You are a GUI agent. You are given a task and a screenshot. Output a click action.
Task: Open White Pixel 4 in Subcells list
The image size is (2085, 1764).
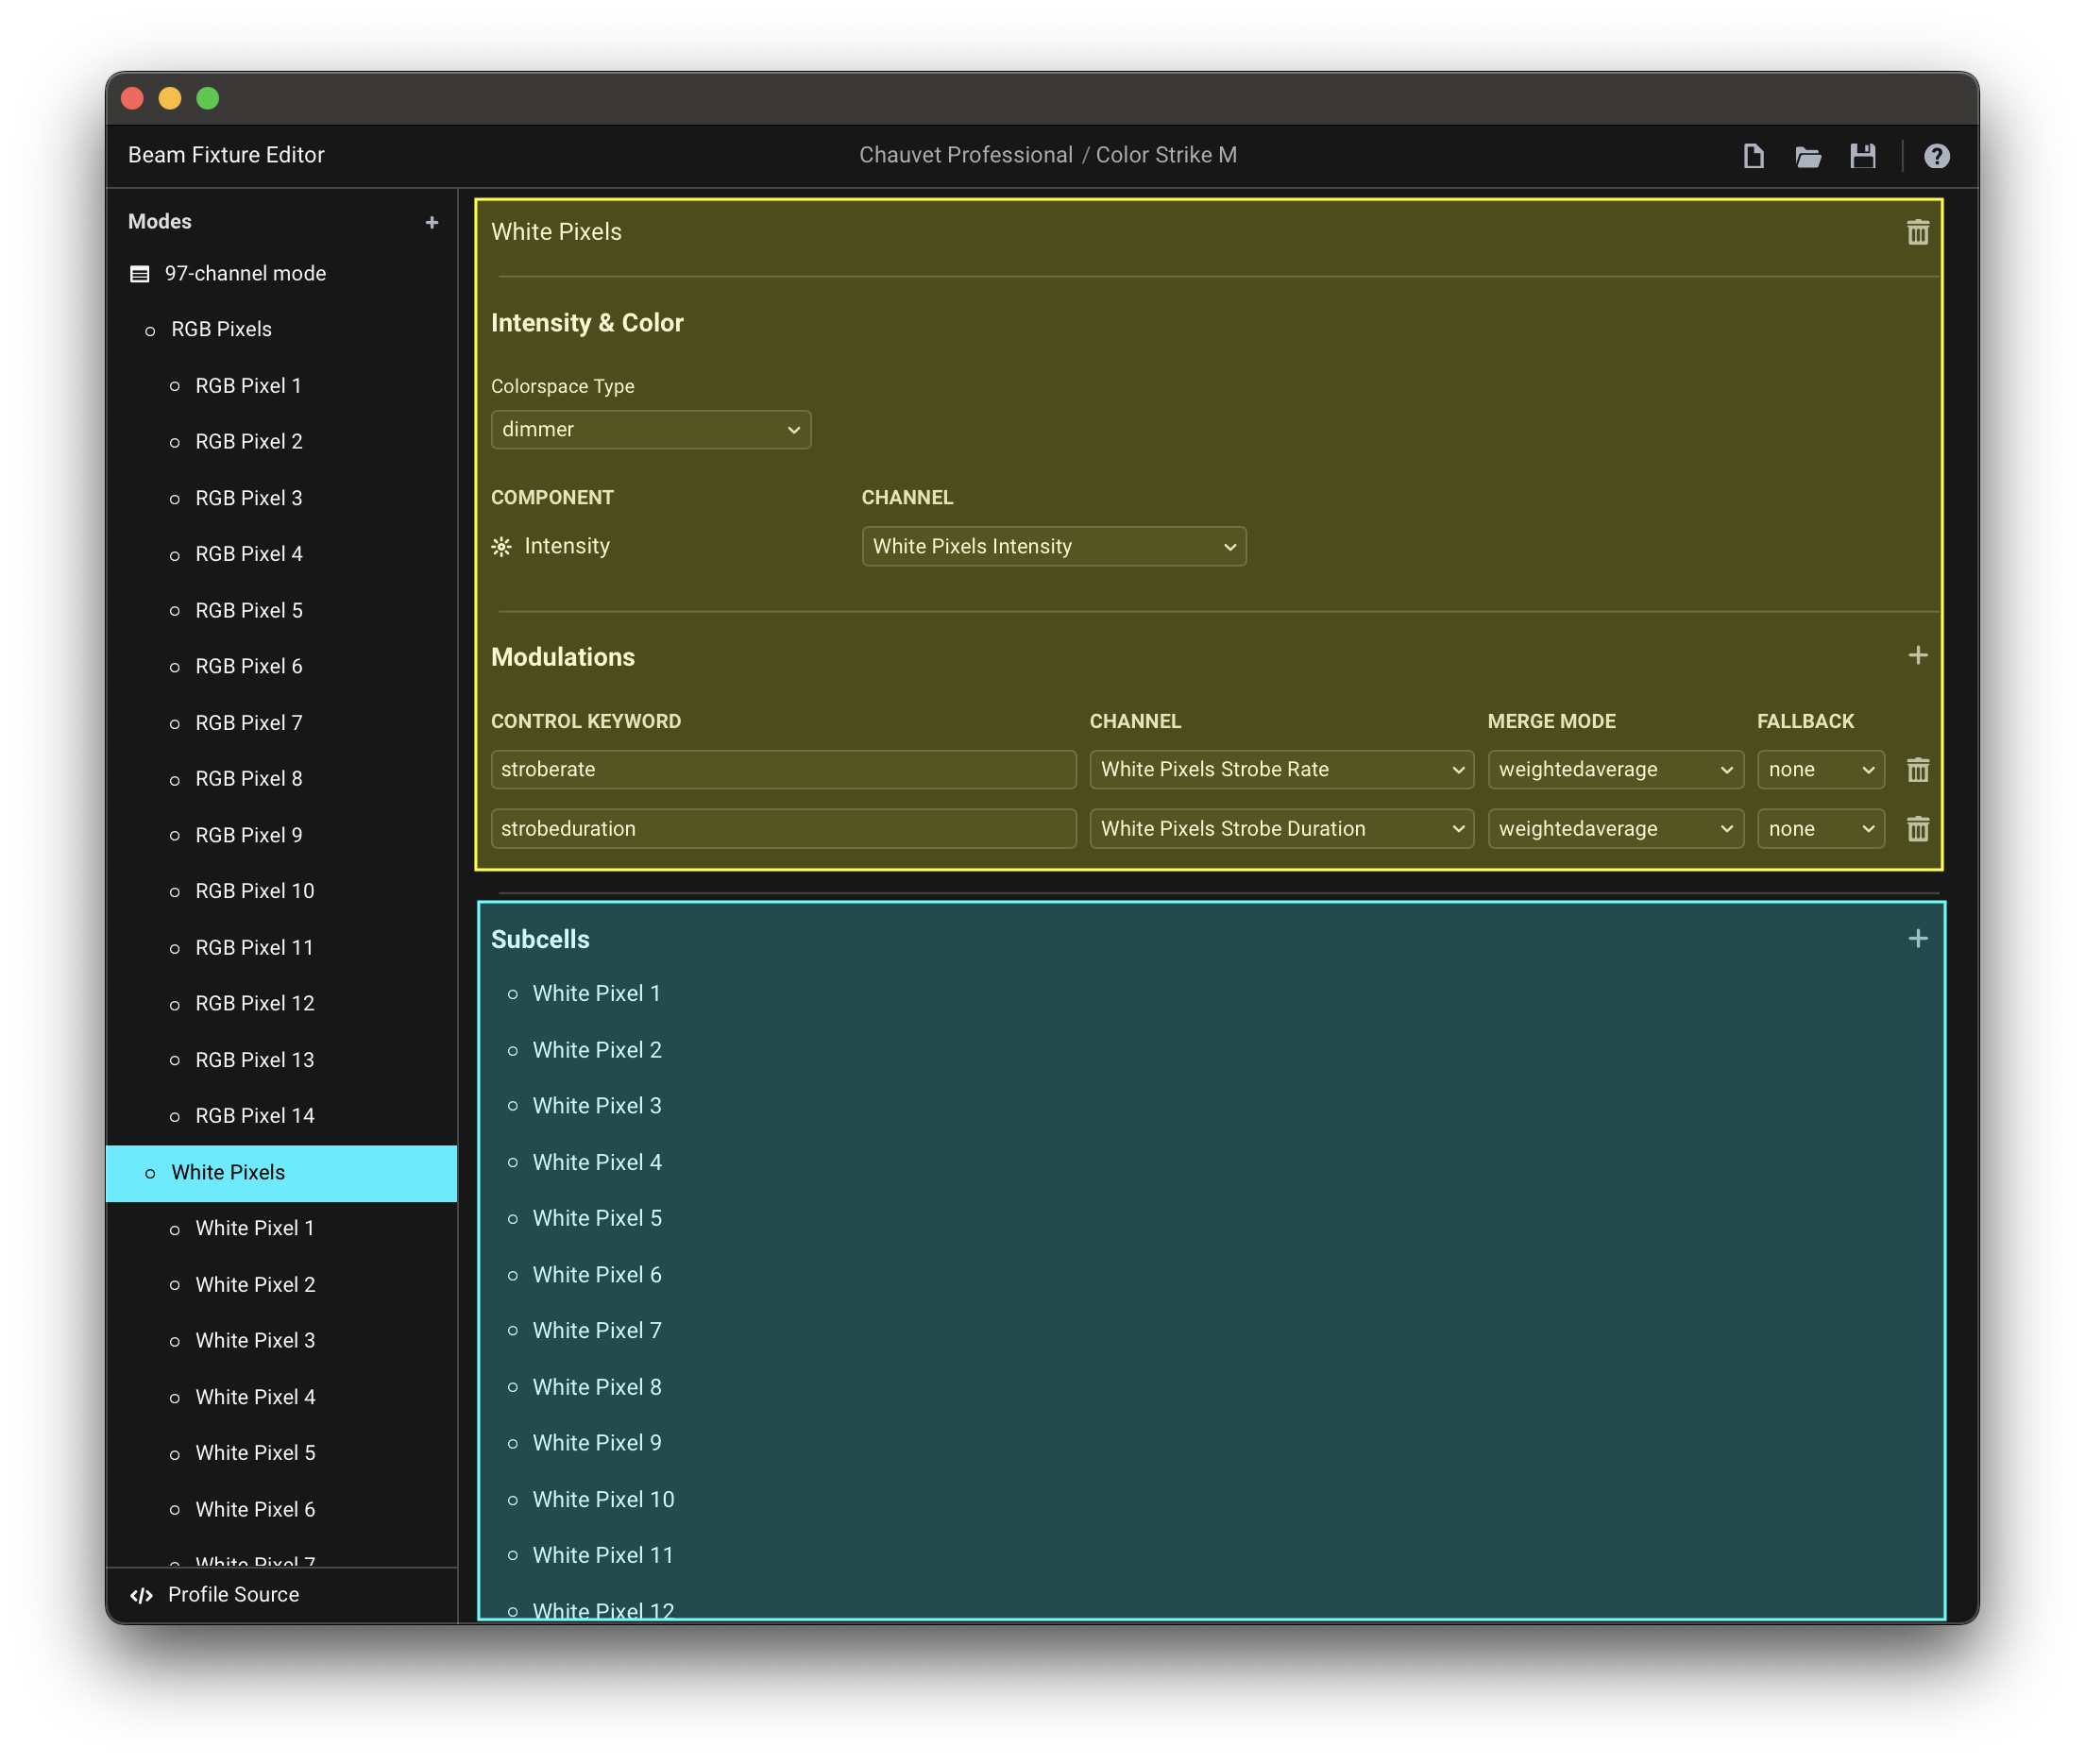597,1162
